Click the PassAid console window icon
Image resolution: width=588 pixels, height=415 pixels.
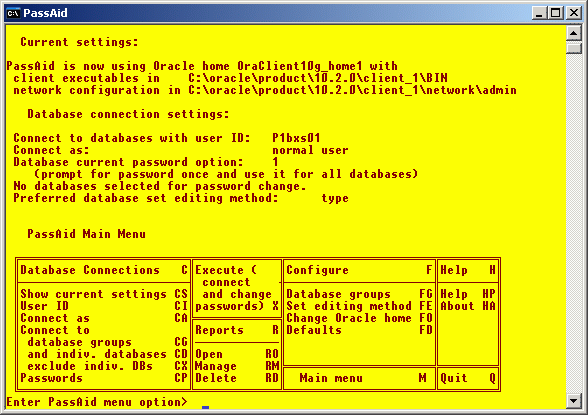pyautogui.click(x=13, y=13)
